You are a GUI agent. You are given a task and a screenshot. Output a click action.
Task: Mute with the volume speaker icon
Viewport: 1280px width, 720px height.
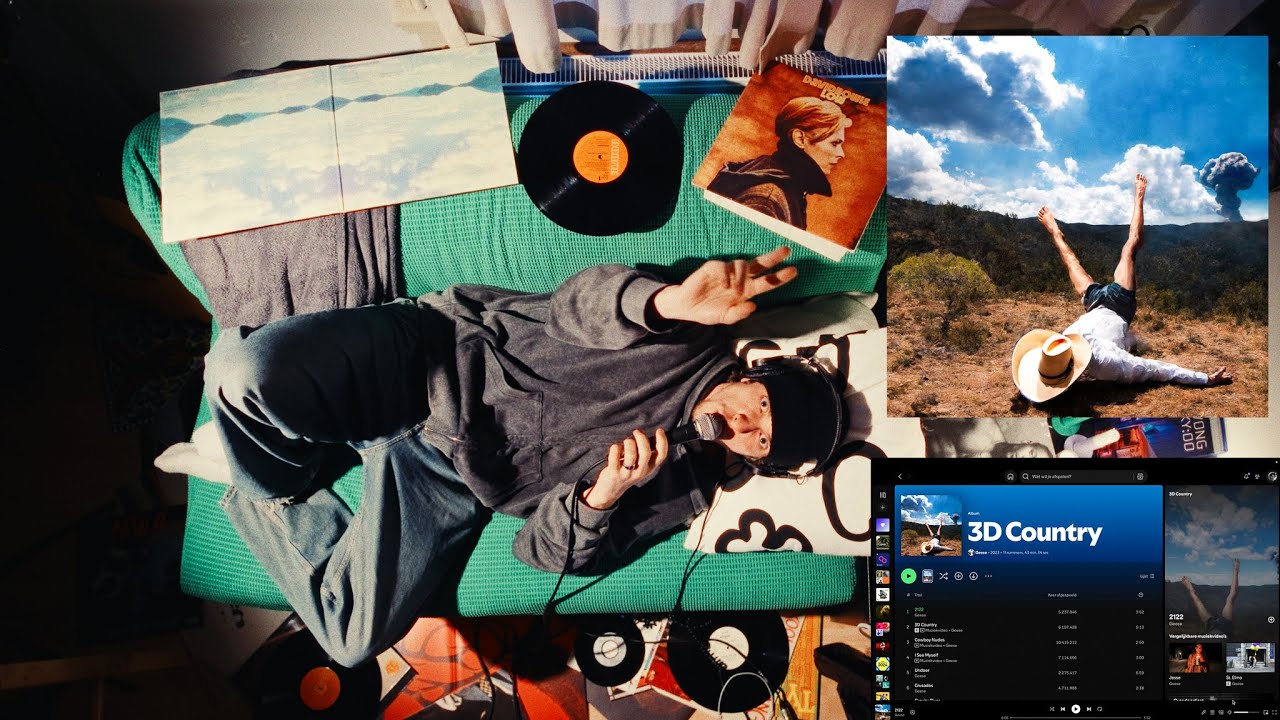tap(1229, 712)
